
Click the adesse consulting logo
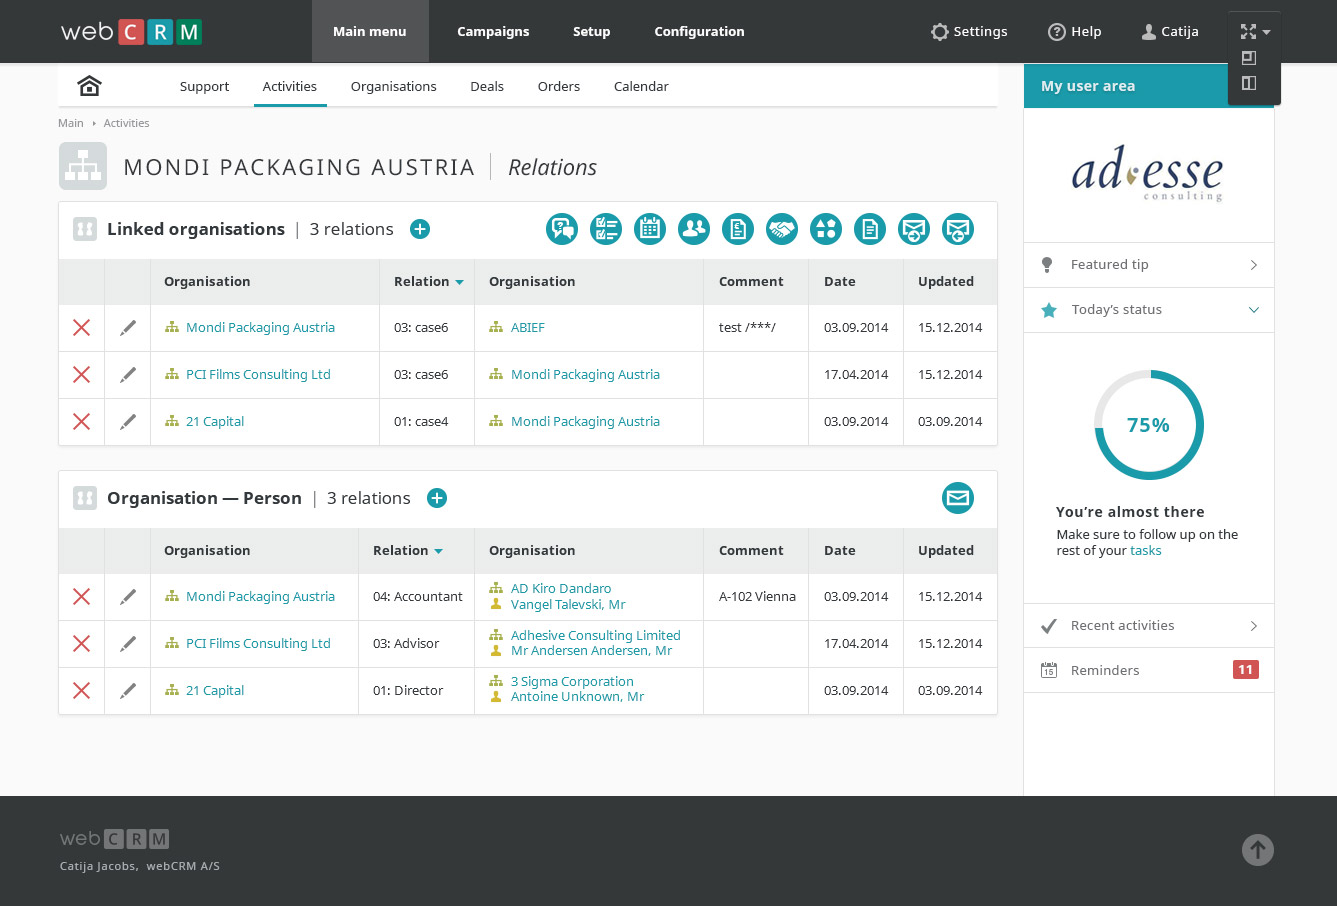pyautogui.click(x=1147, y=175)
